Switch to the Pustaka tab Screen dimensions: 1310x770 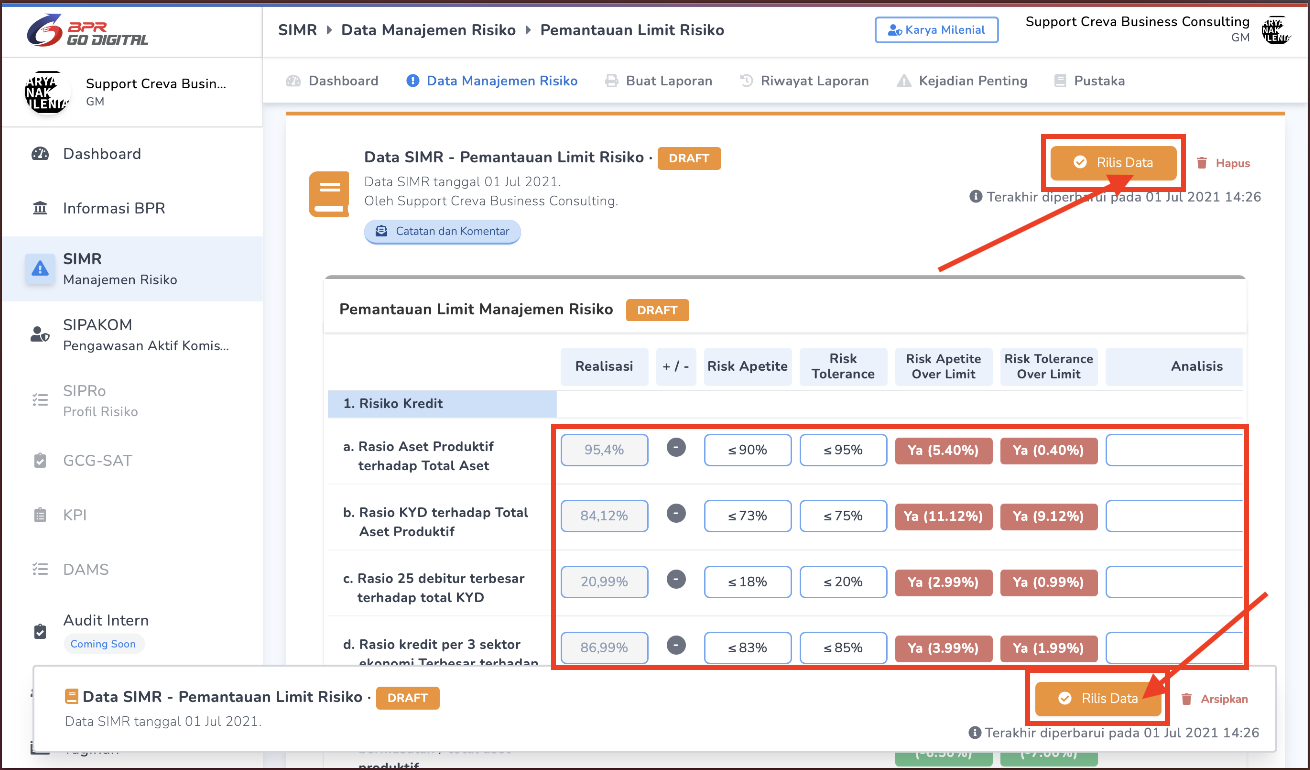pyautogui.click(x=1089, y=81)
